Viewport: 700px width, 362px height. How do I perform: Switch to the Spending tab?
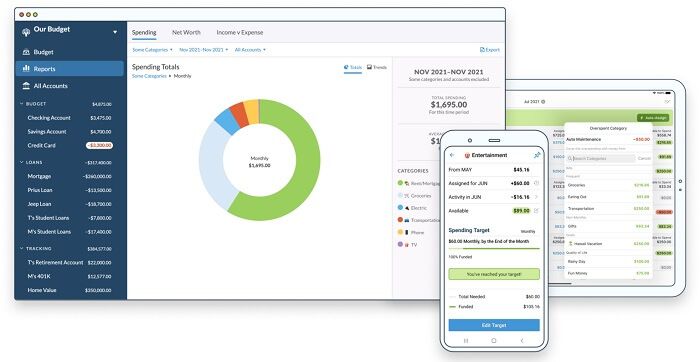pos(144,33)
